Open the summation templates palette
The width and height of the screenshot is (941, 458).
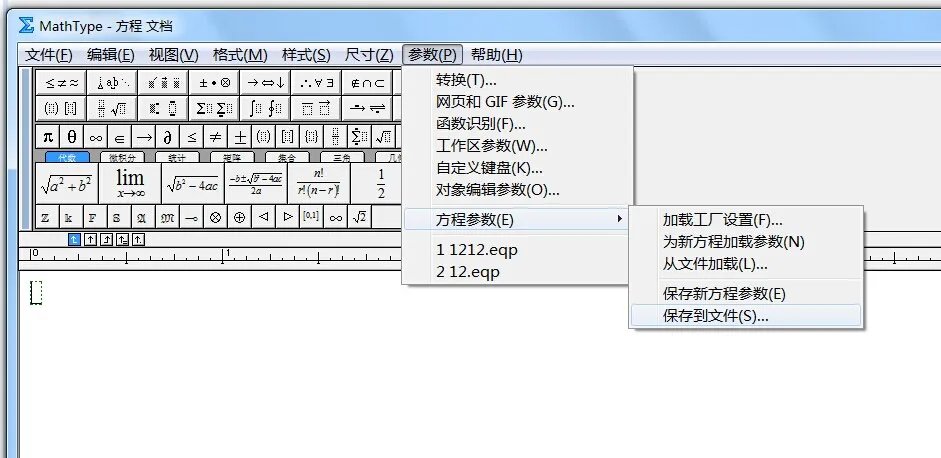pyautogui.click(x=214, y=109)
